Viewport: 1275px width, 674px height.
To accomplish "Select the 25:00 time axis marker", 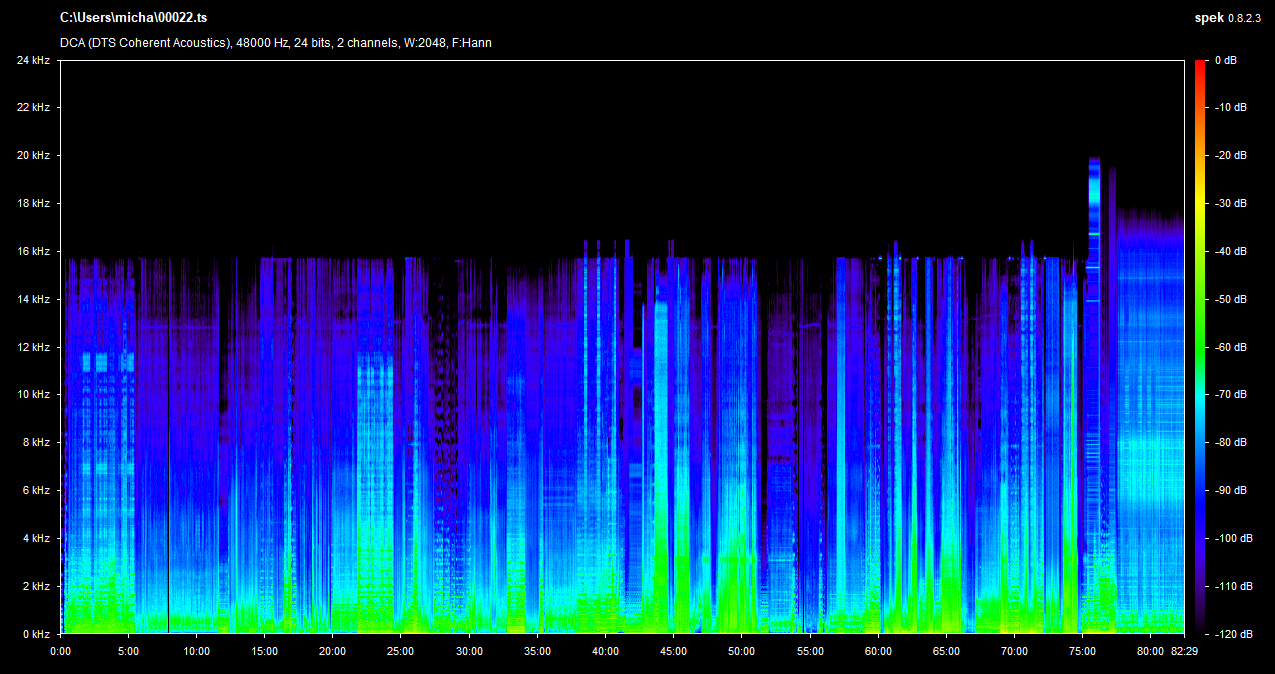I will tap(401, 651).
